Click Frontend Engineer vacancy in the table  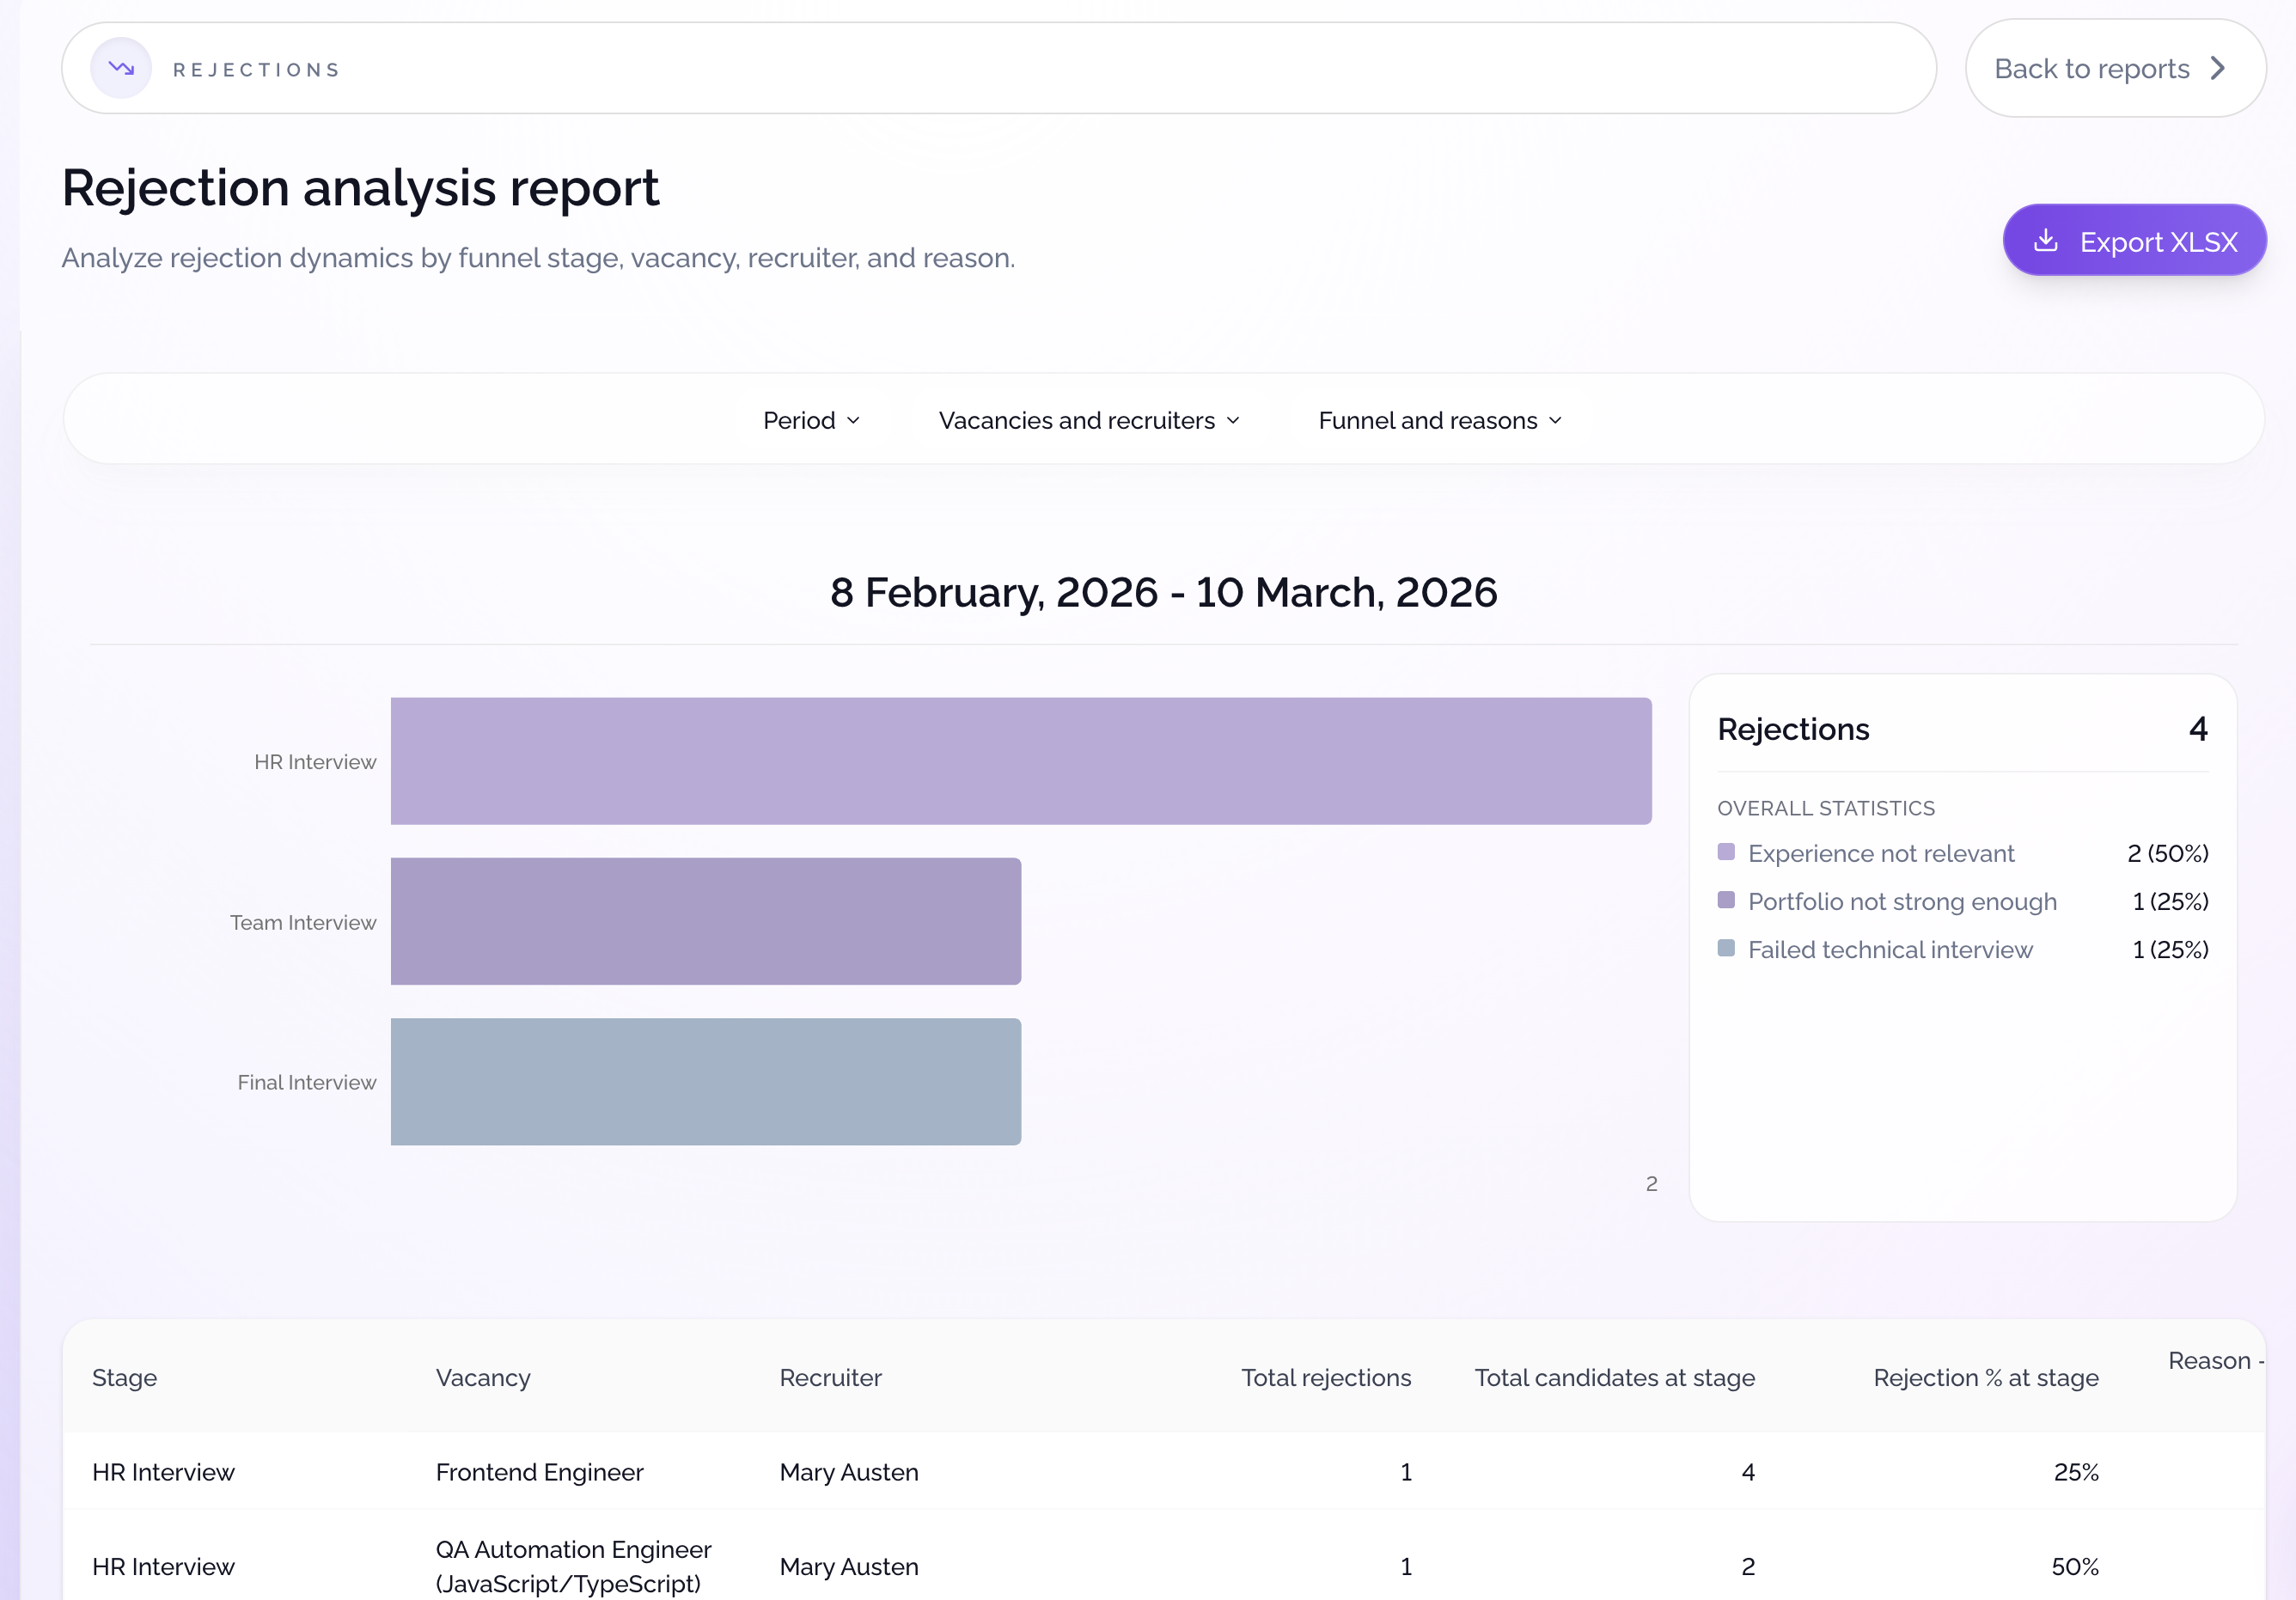click(x=539, y=1471)
